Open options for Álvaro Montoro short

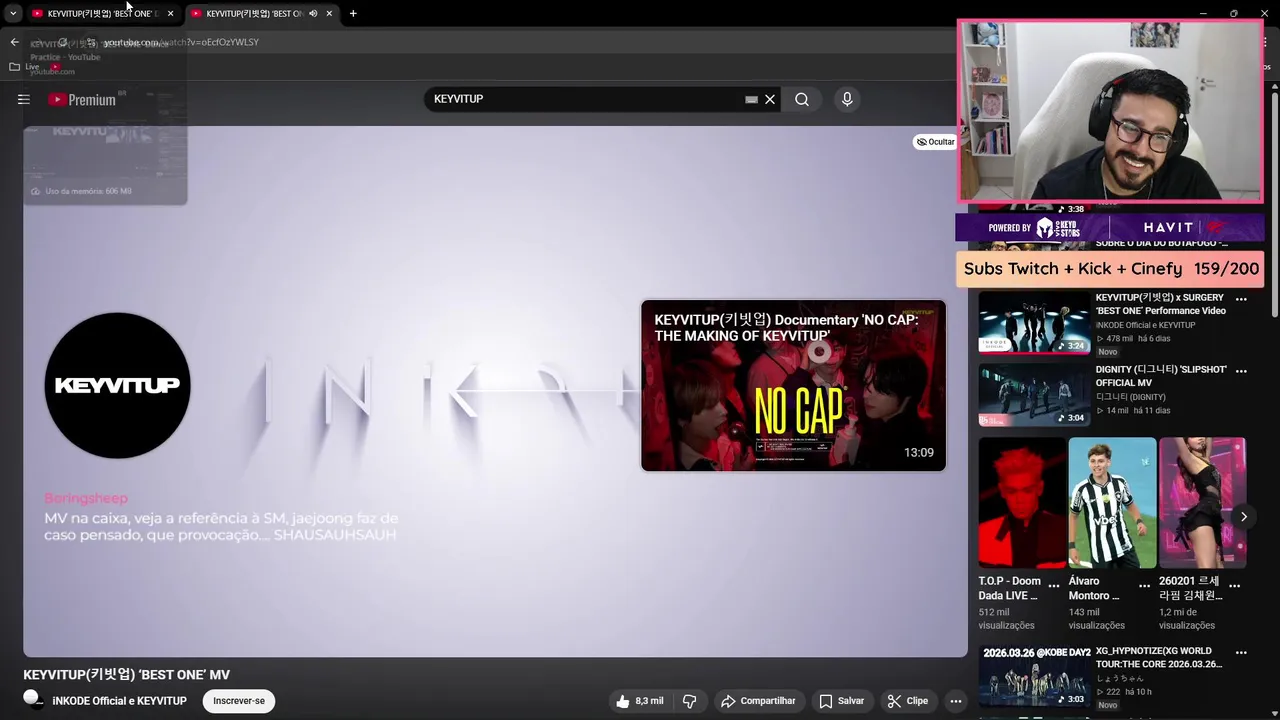pyautogui.click(x=1144, y=586)
